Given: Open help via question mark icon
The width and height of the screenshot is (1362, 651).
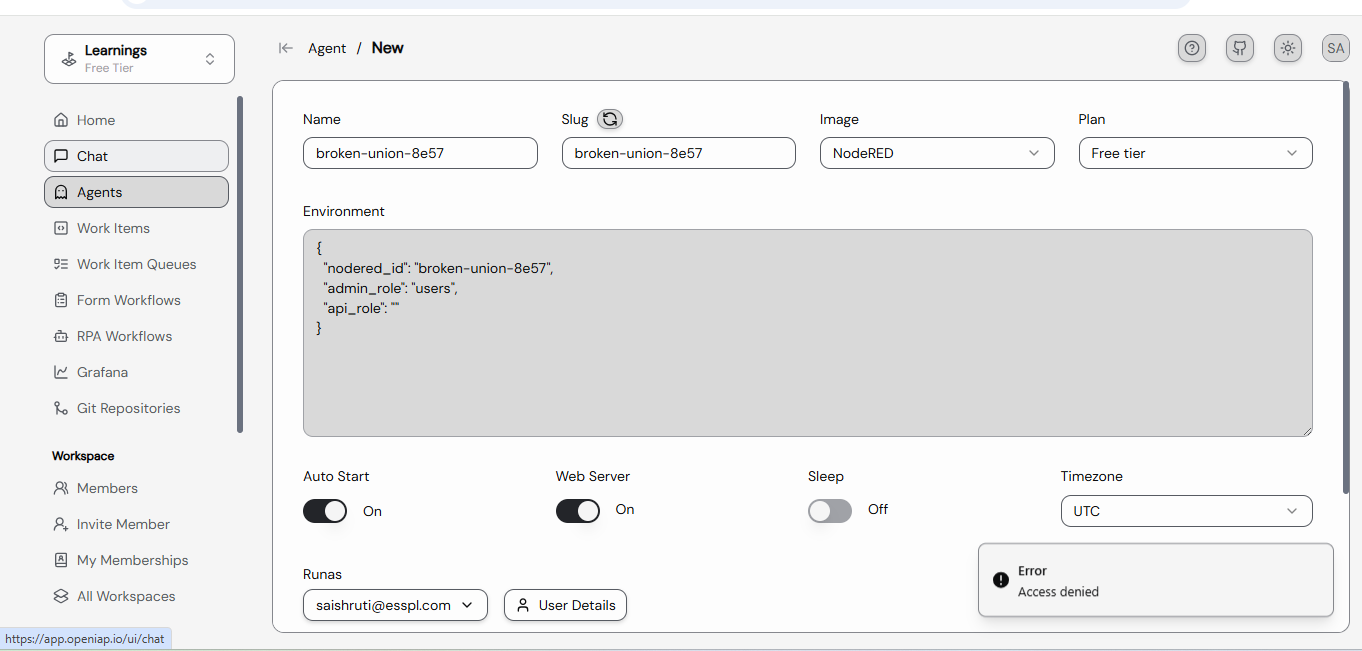Looking at the screenshot, I should tap(1192, 48).
